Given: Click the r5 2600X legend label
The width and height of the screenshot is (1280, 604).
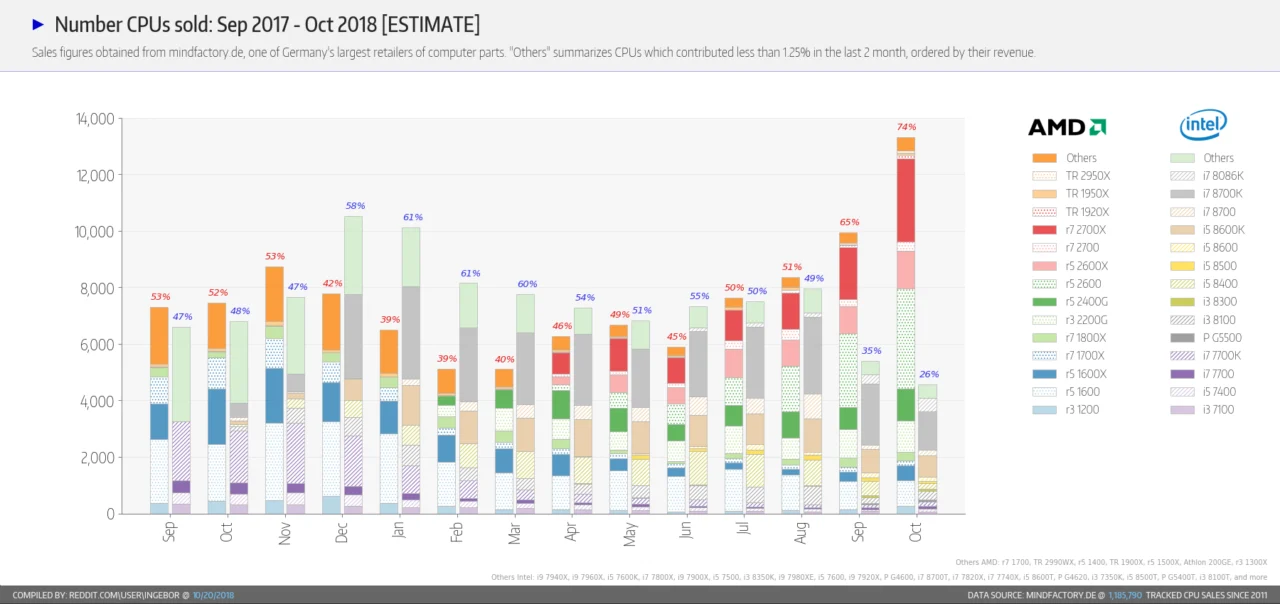Looking at the screenshot, I should (1085, 266).
